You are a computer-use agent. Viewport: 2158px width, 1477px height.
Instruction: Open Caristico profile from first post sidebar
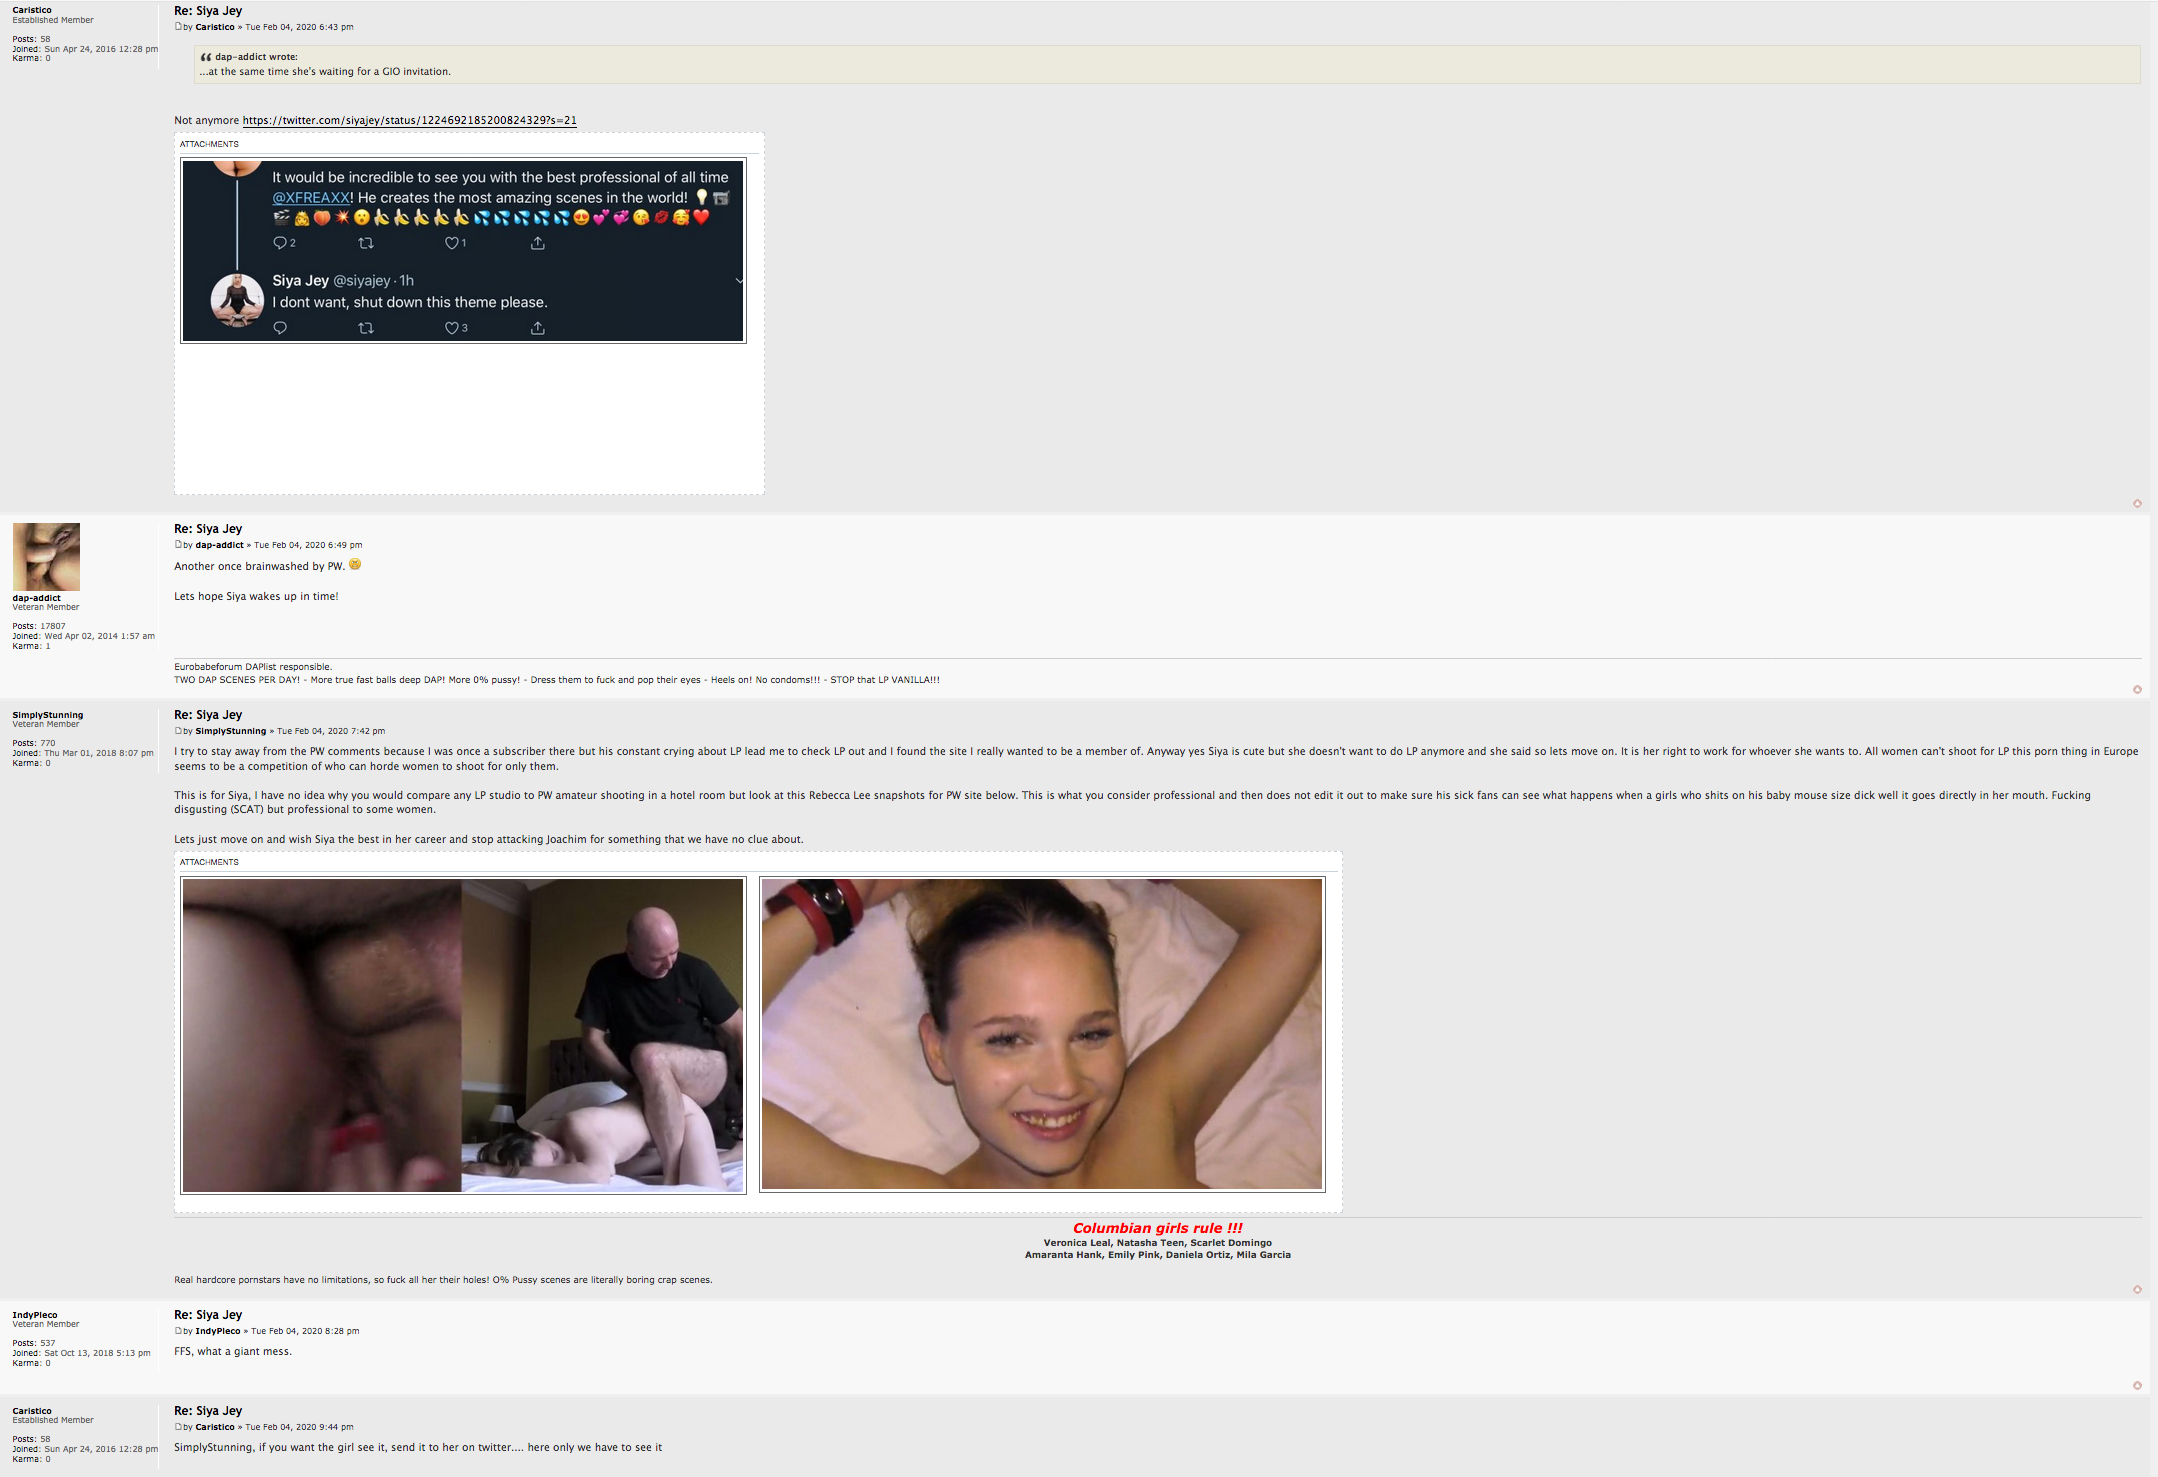click(32, 10)
